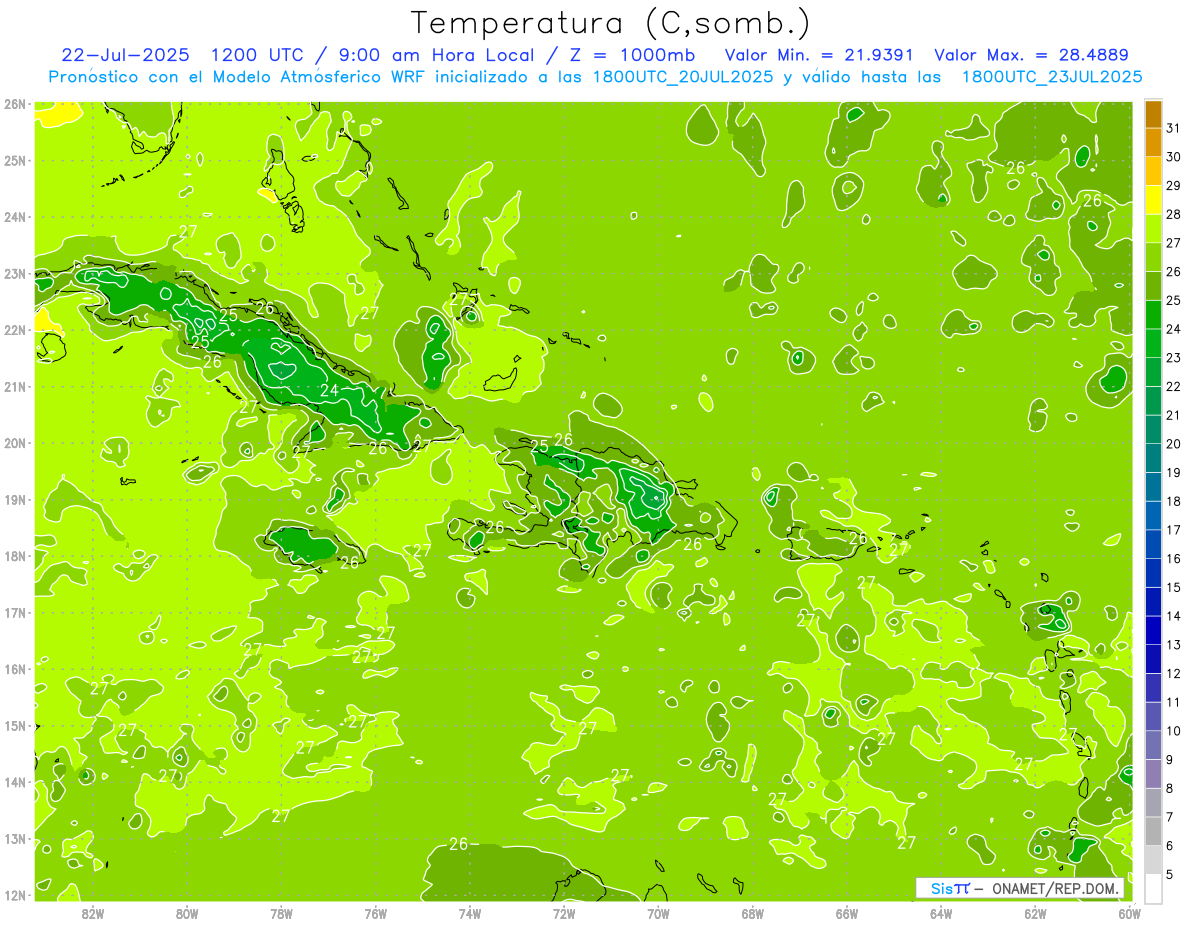Click the 'Valor Max. = 28.4889' readout

(x=1030, y=55)
